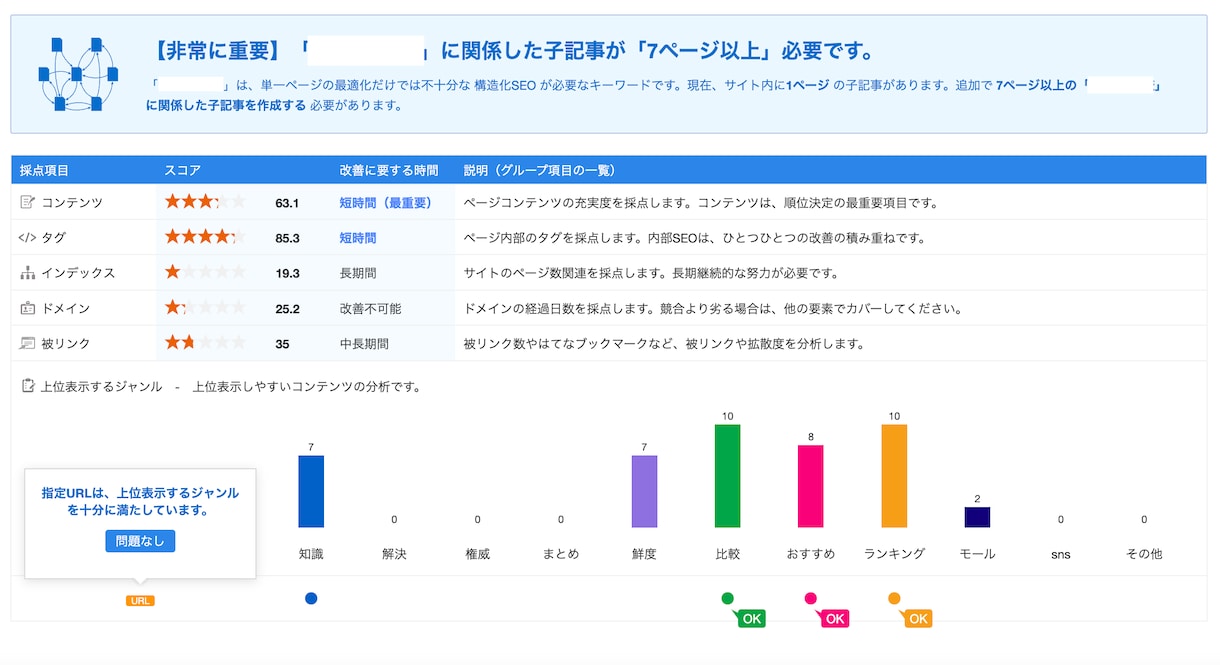Click the score value 63.1
1220x665 pixels.
(287, 203)
